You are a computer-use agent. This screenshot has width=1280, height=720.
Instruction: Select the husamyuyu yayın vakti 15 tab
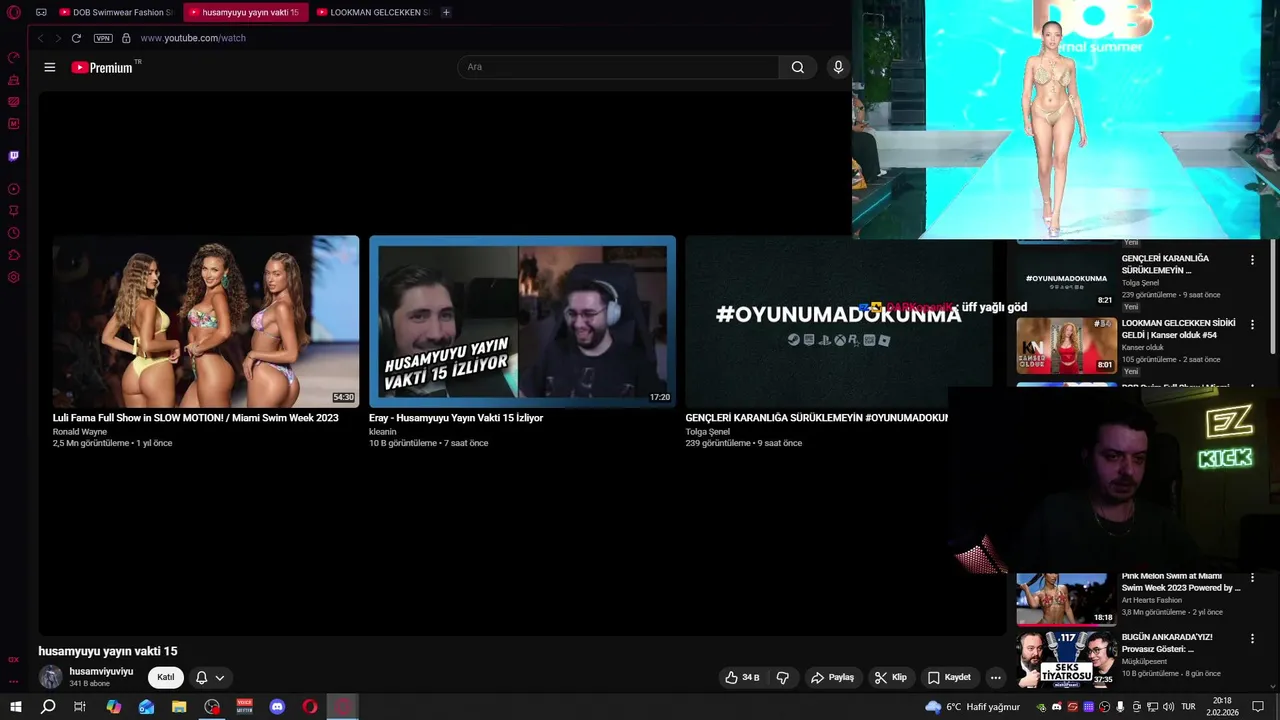tap(245, 12)
